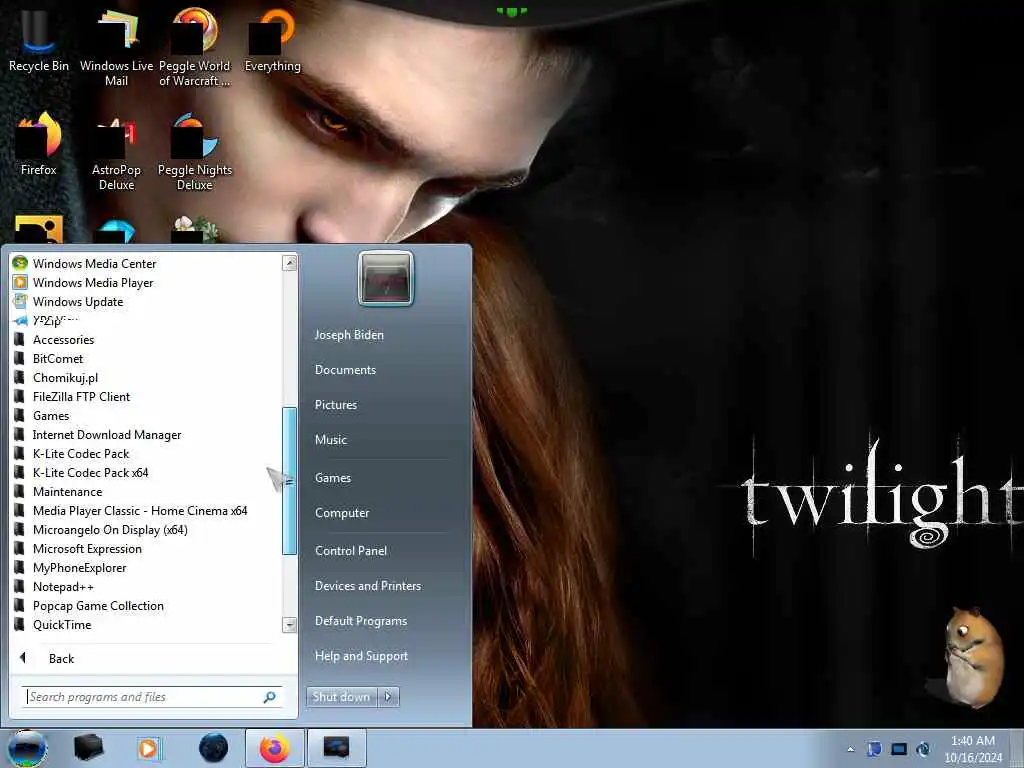This screenshot has height=768, width=1024.
Task: Click the user account picture in the Start menu
Action: tap(386, 279)
